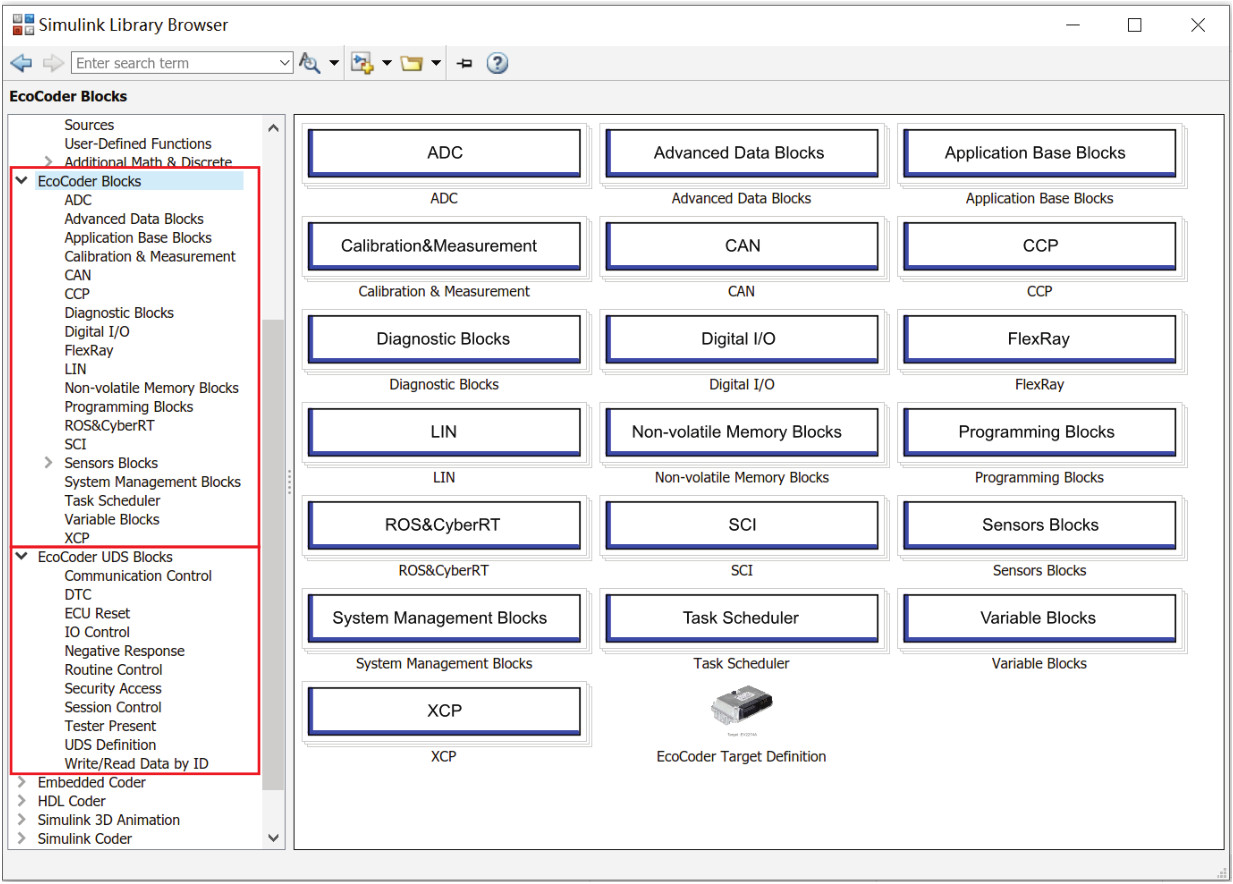Image resolution: width=1233 pixels, height=884 pixels.
Task: Open Advanced Data Blocks library icon
Action: pos(741,153)
